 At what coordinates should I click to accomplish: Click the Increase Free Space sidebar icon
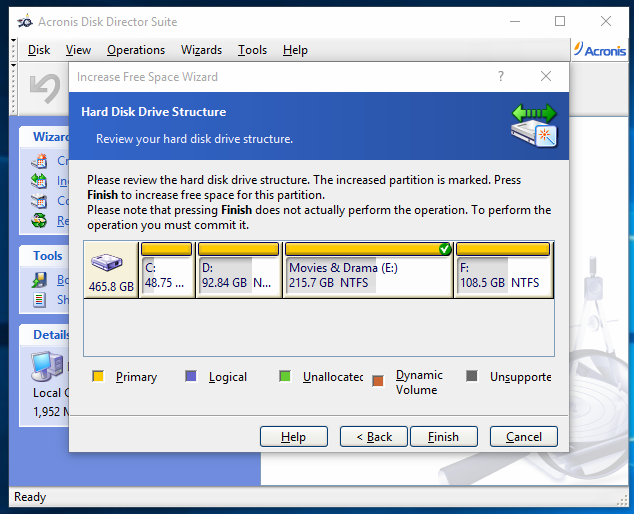coord(39,181)
